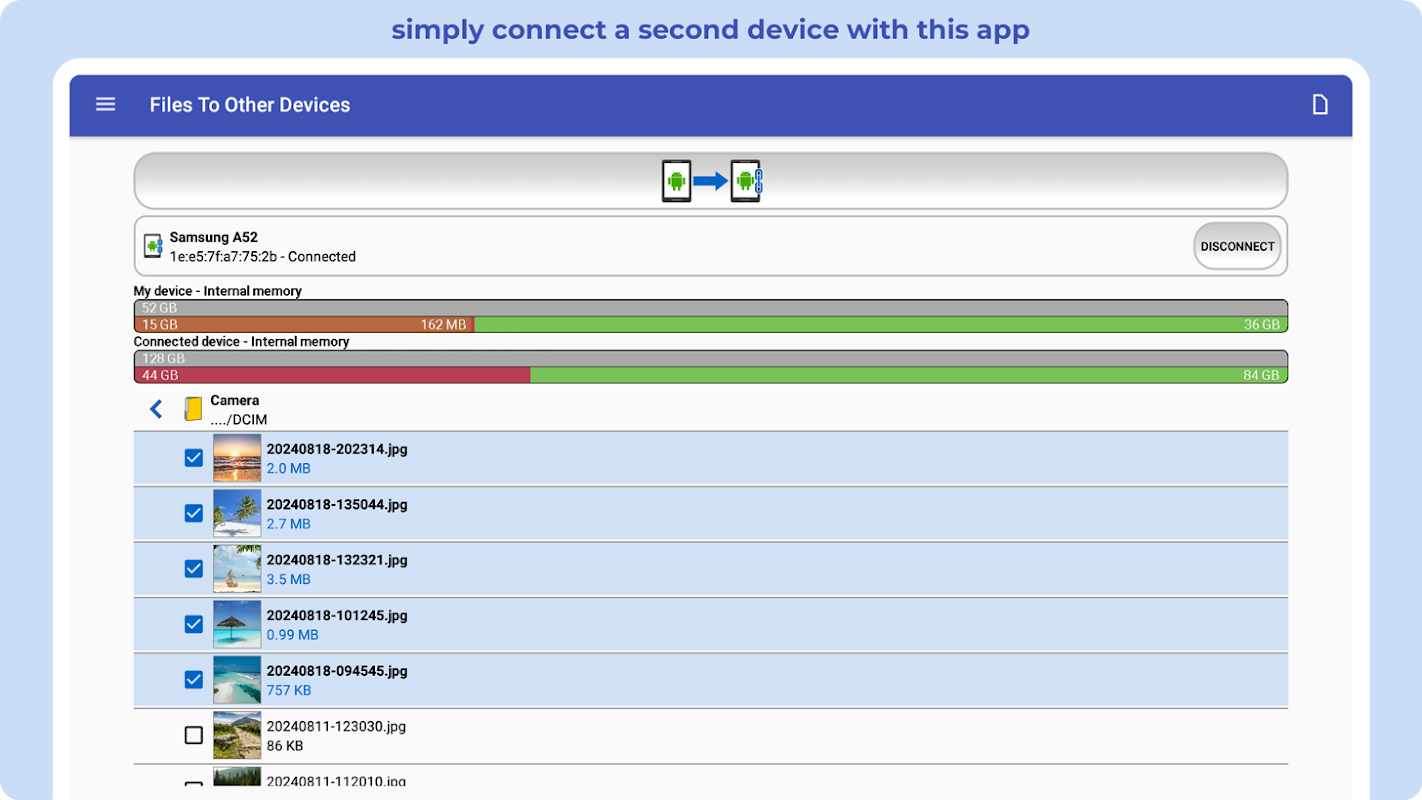Click the yellow Camera folder icon

(193, 409)
